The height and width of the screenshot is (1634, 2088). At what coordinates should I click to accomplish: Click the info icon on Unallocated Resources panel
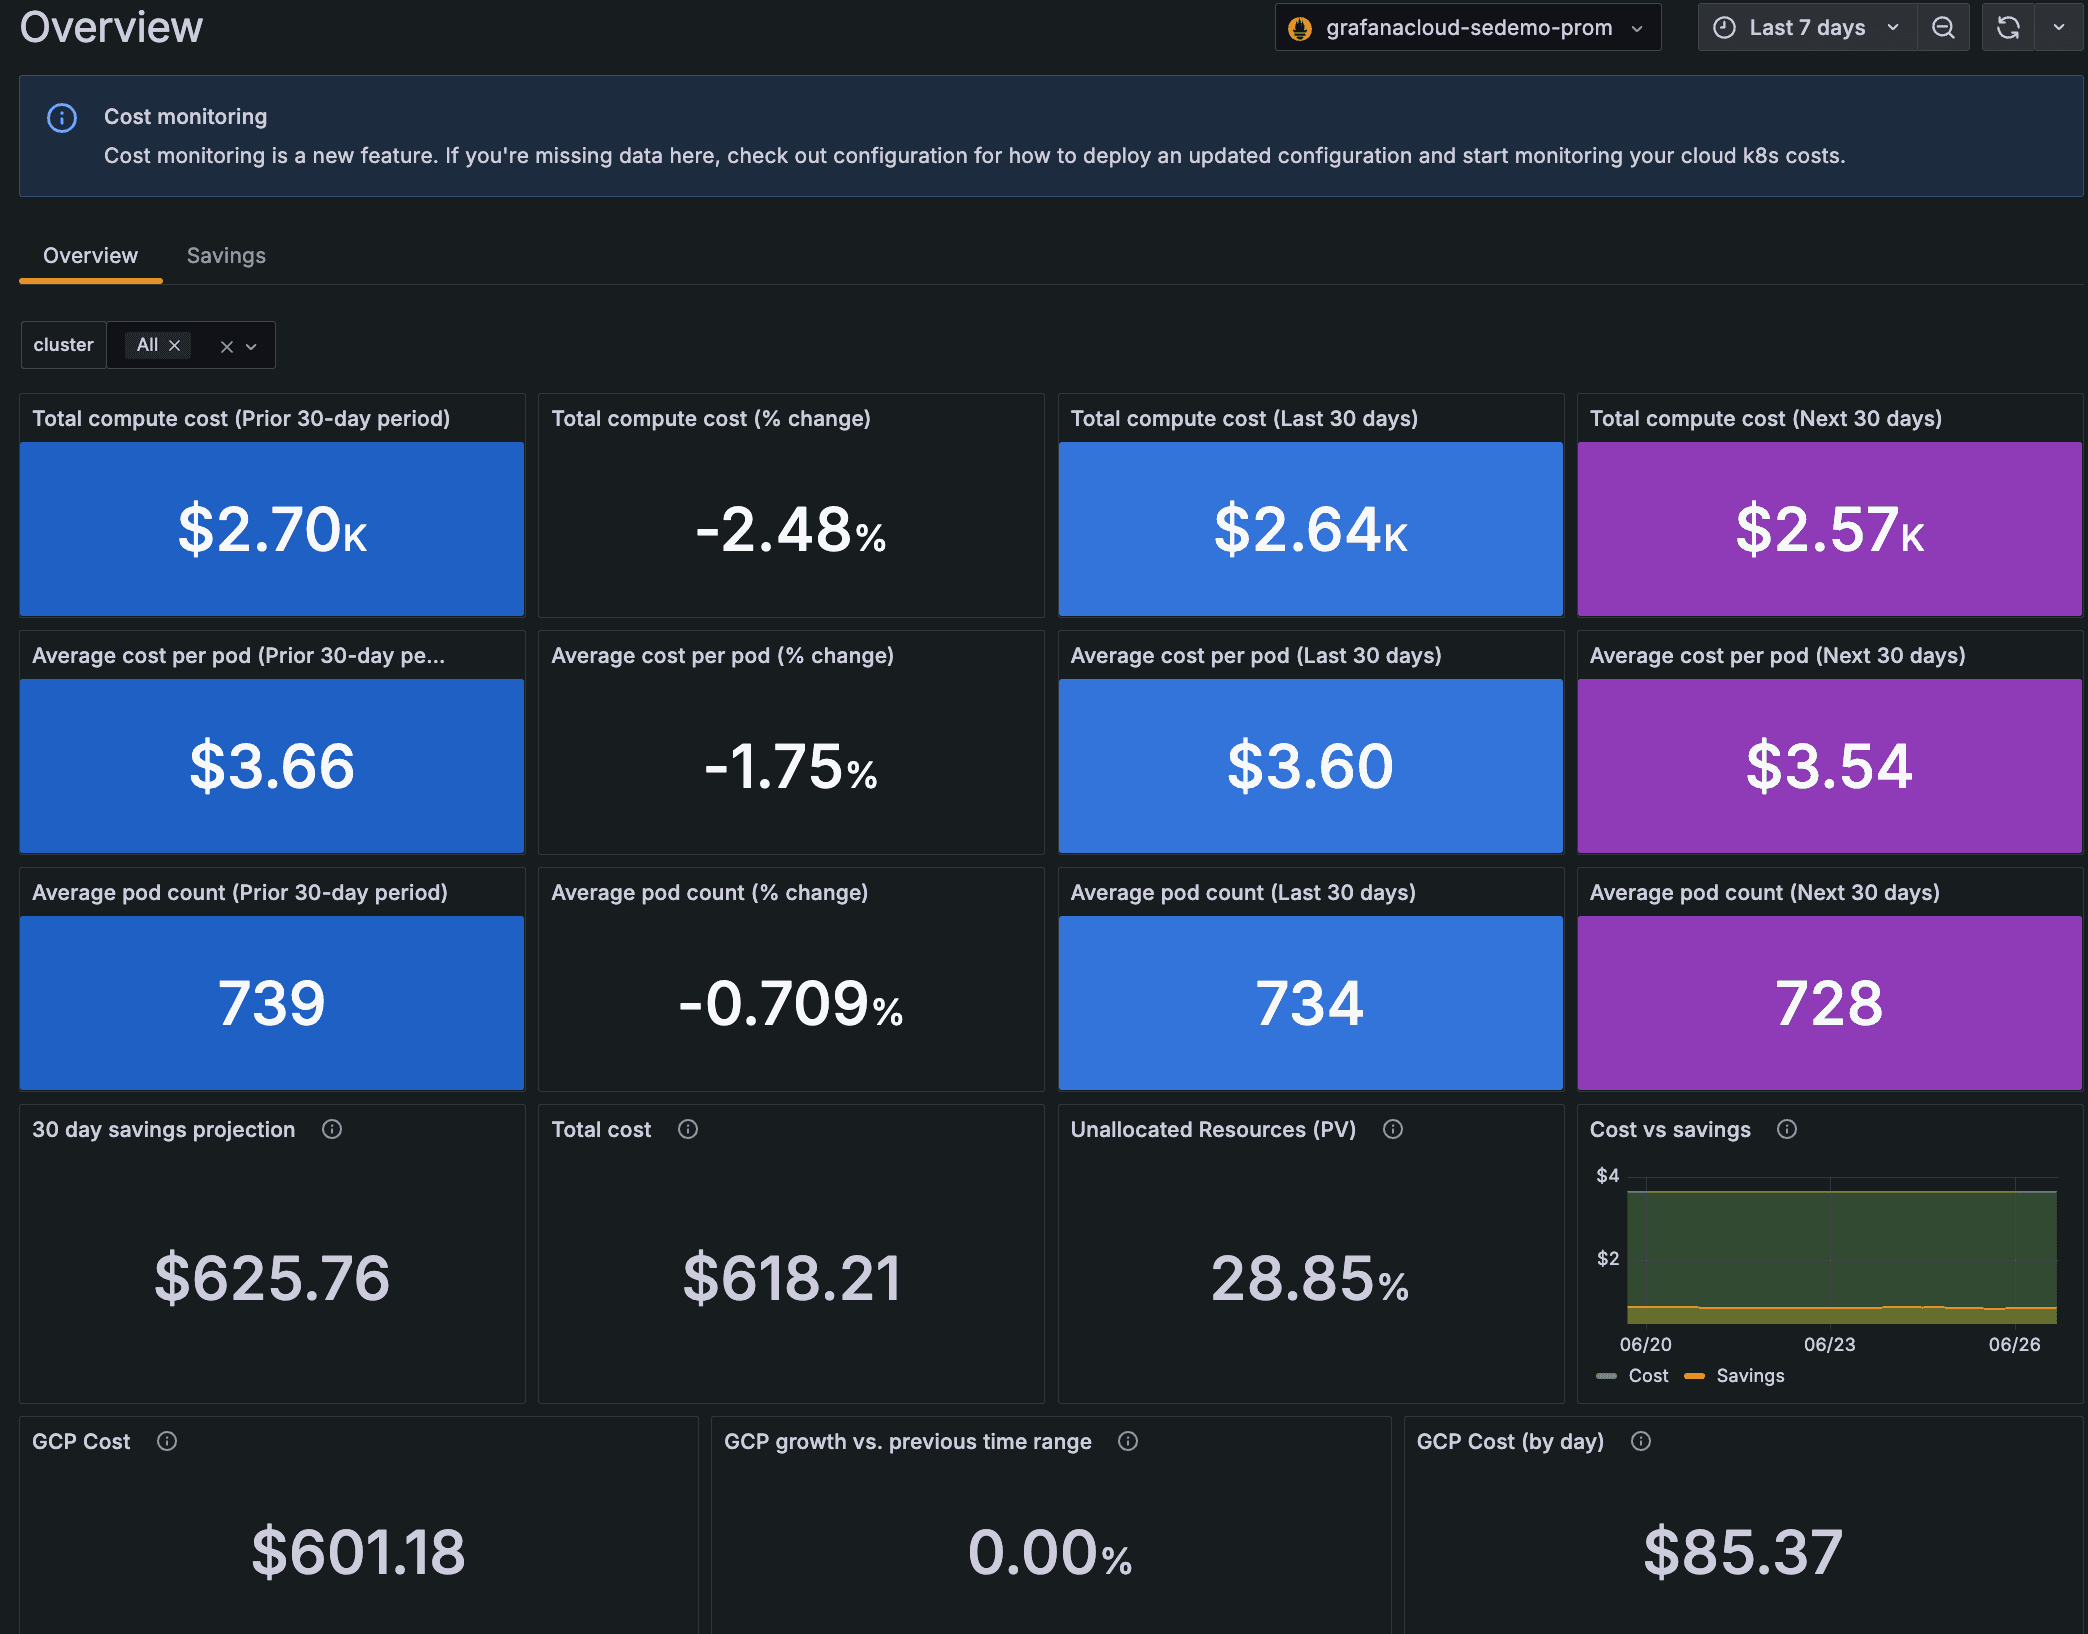1394,1129
